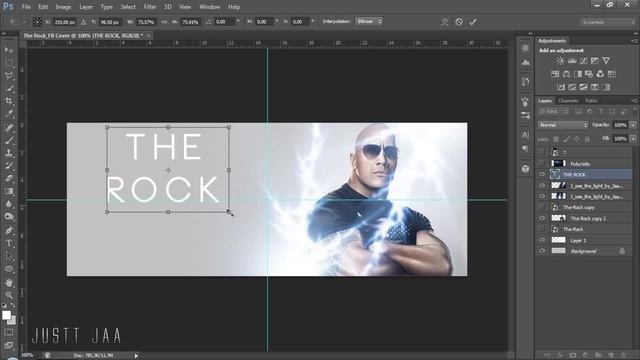The height and width of the screenshot is (360, 640).
Task: Show the The-Rock layer
Action: coord(542,229)
